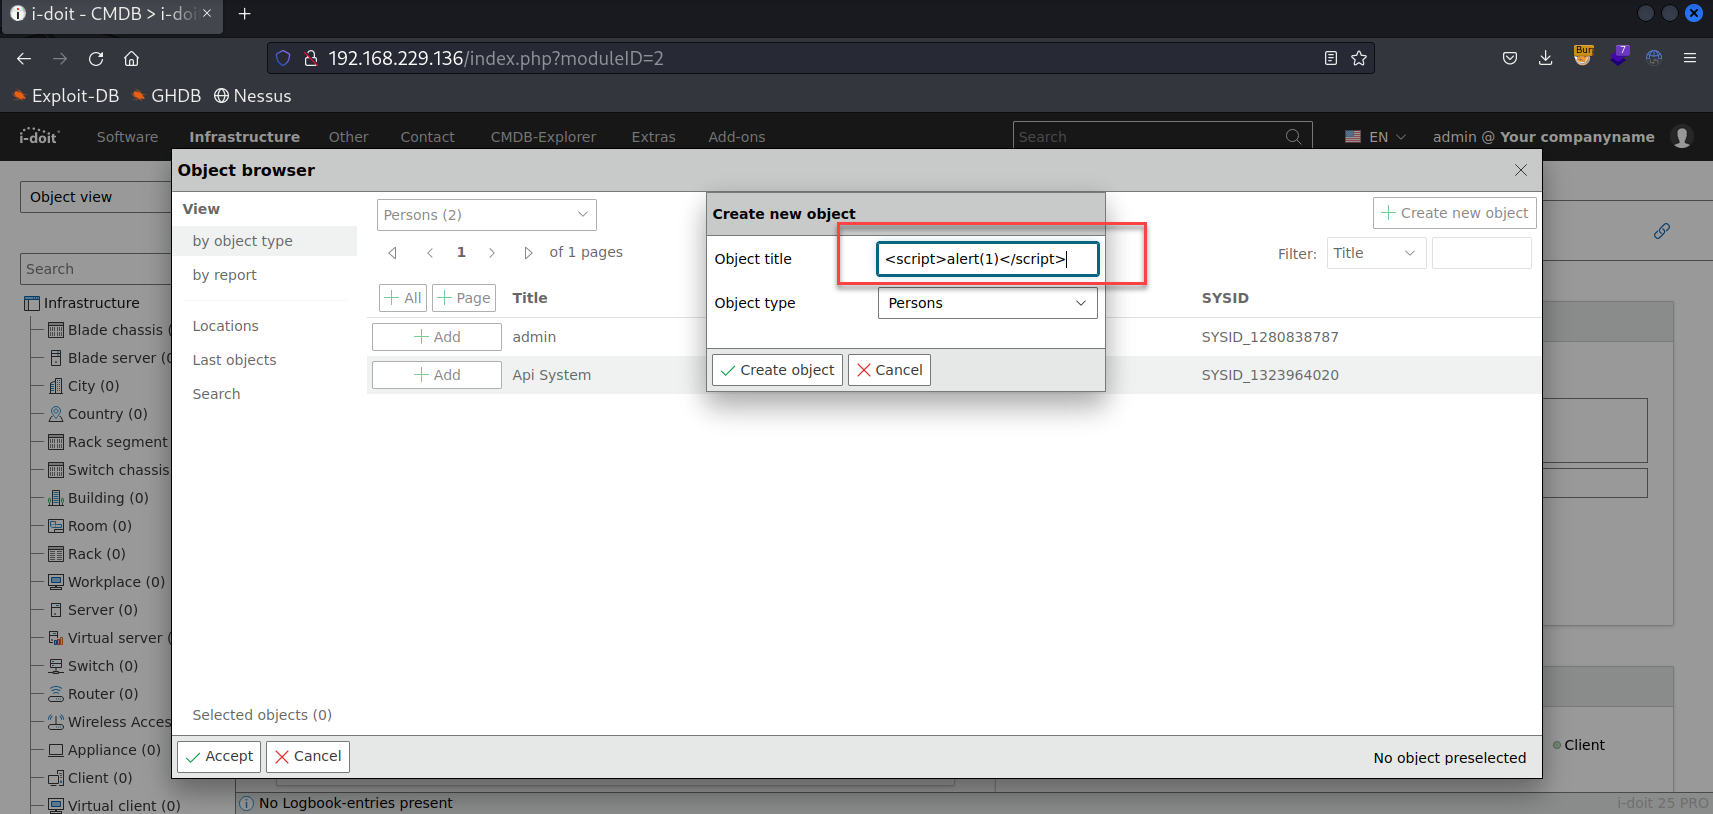Open a new browser tab

244,14
